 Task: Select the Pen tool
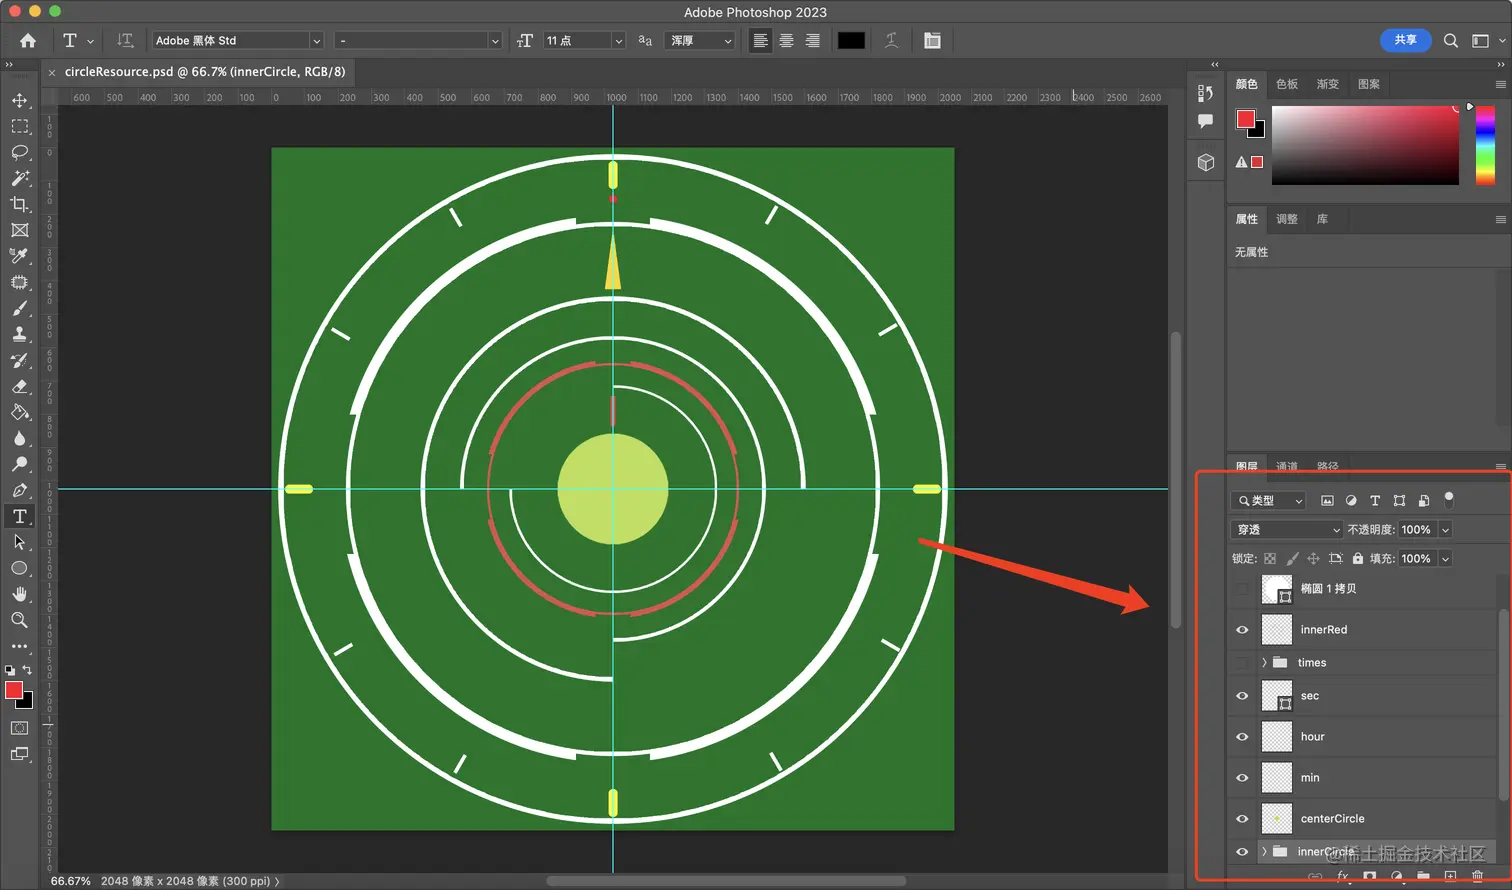pos(19,490)
